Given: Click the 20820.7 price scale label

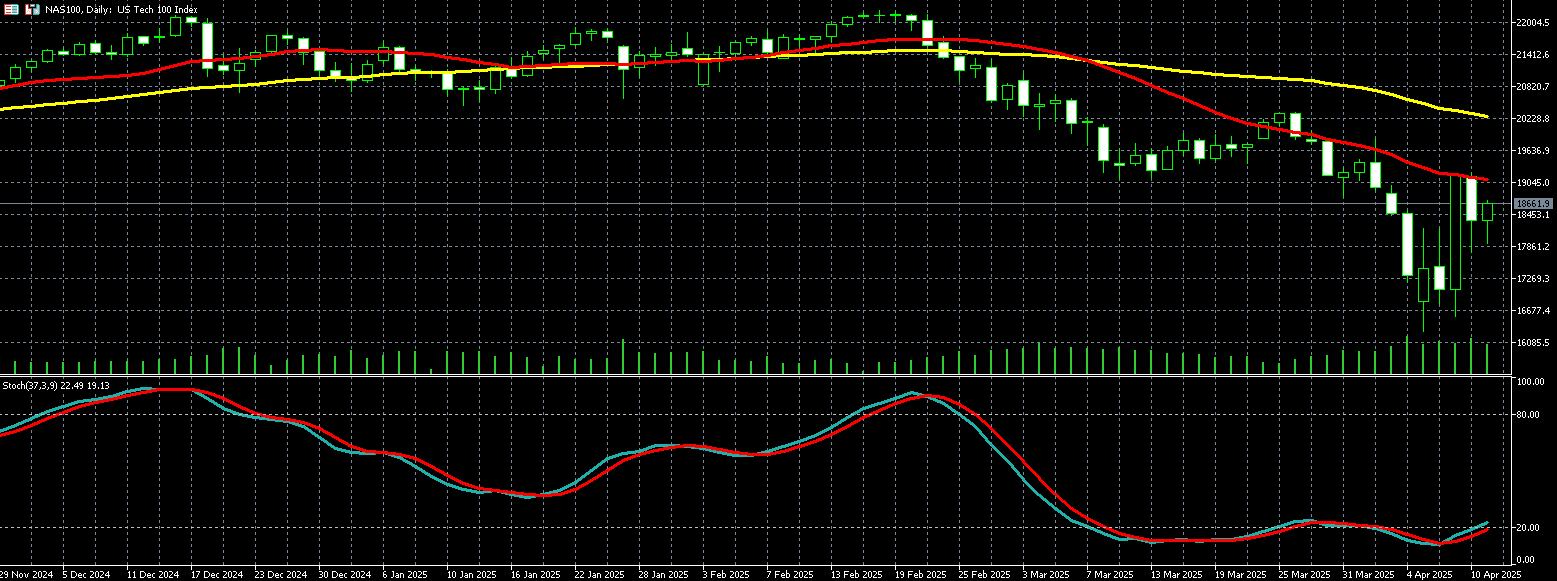Looking at the screenshot, I should 1532,87.
